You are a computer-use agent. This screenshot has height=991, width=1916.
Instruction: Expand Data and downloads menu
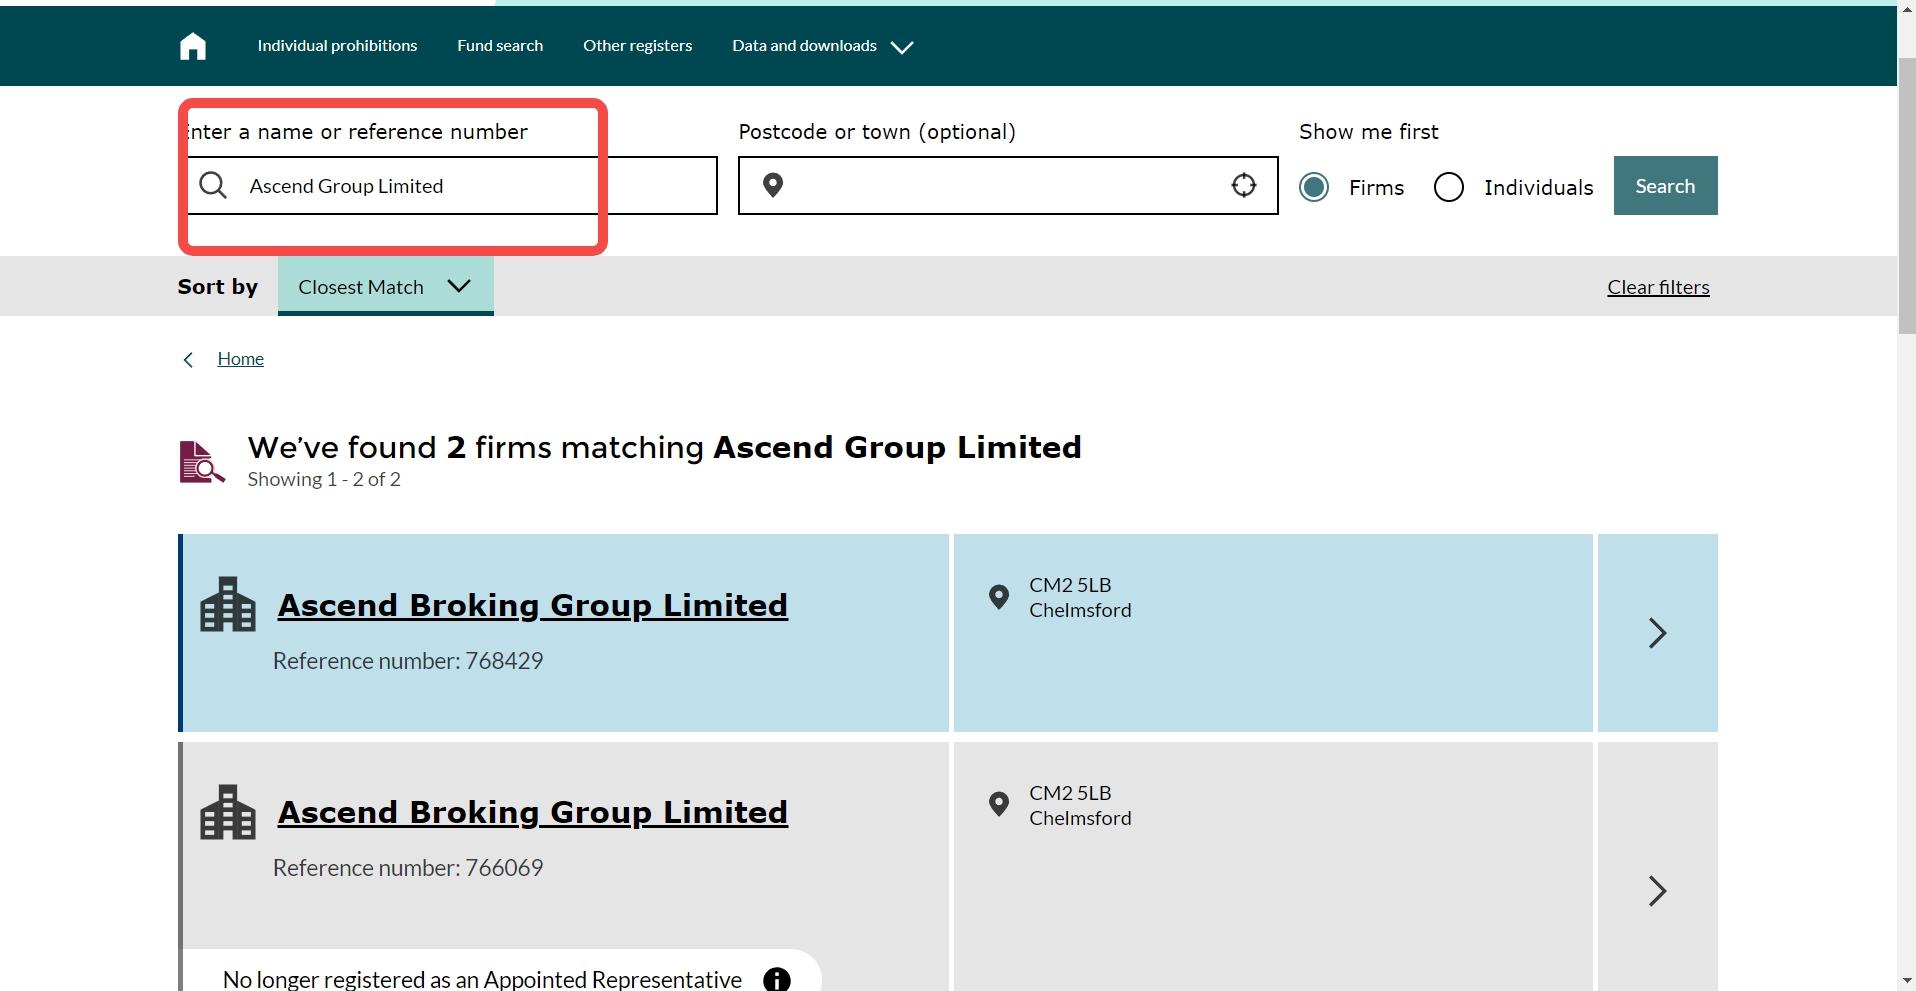coord(822,46)
